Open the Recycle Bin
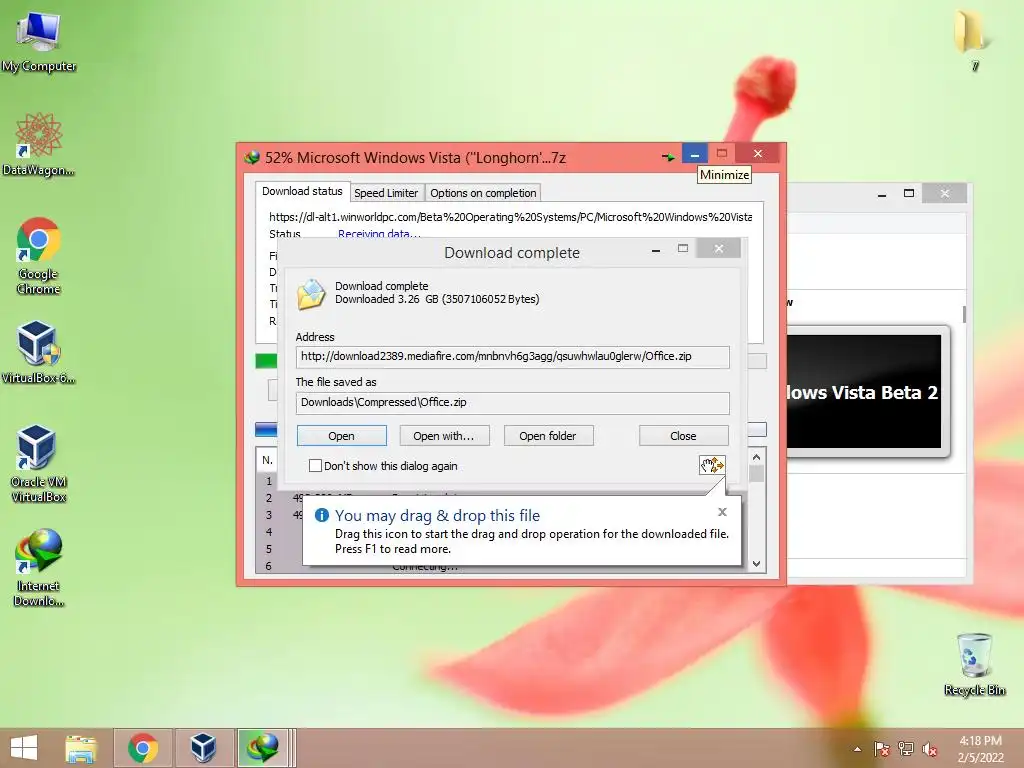Viewport: 1024px width, 768px height. [974, 664]
